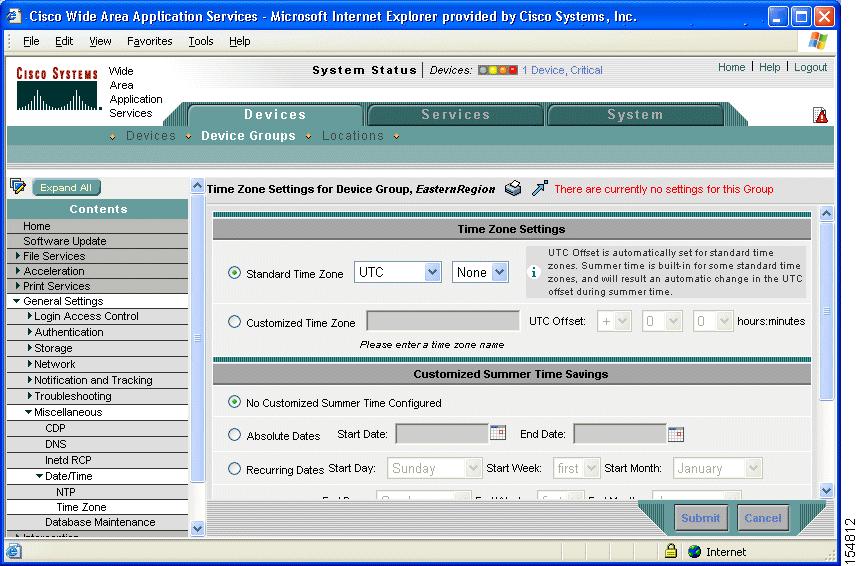
Task: Click the edit icon left of Expand All
Action: (x=18, y=187)
